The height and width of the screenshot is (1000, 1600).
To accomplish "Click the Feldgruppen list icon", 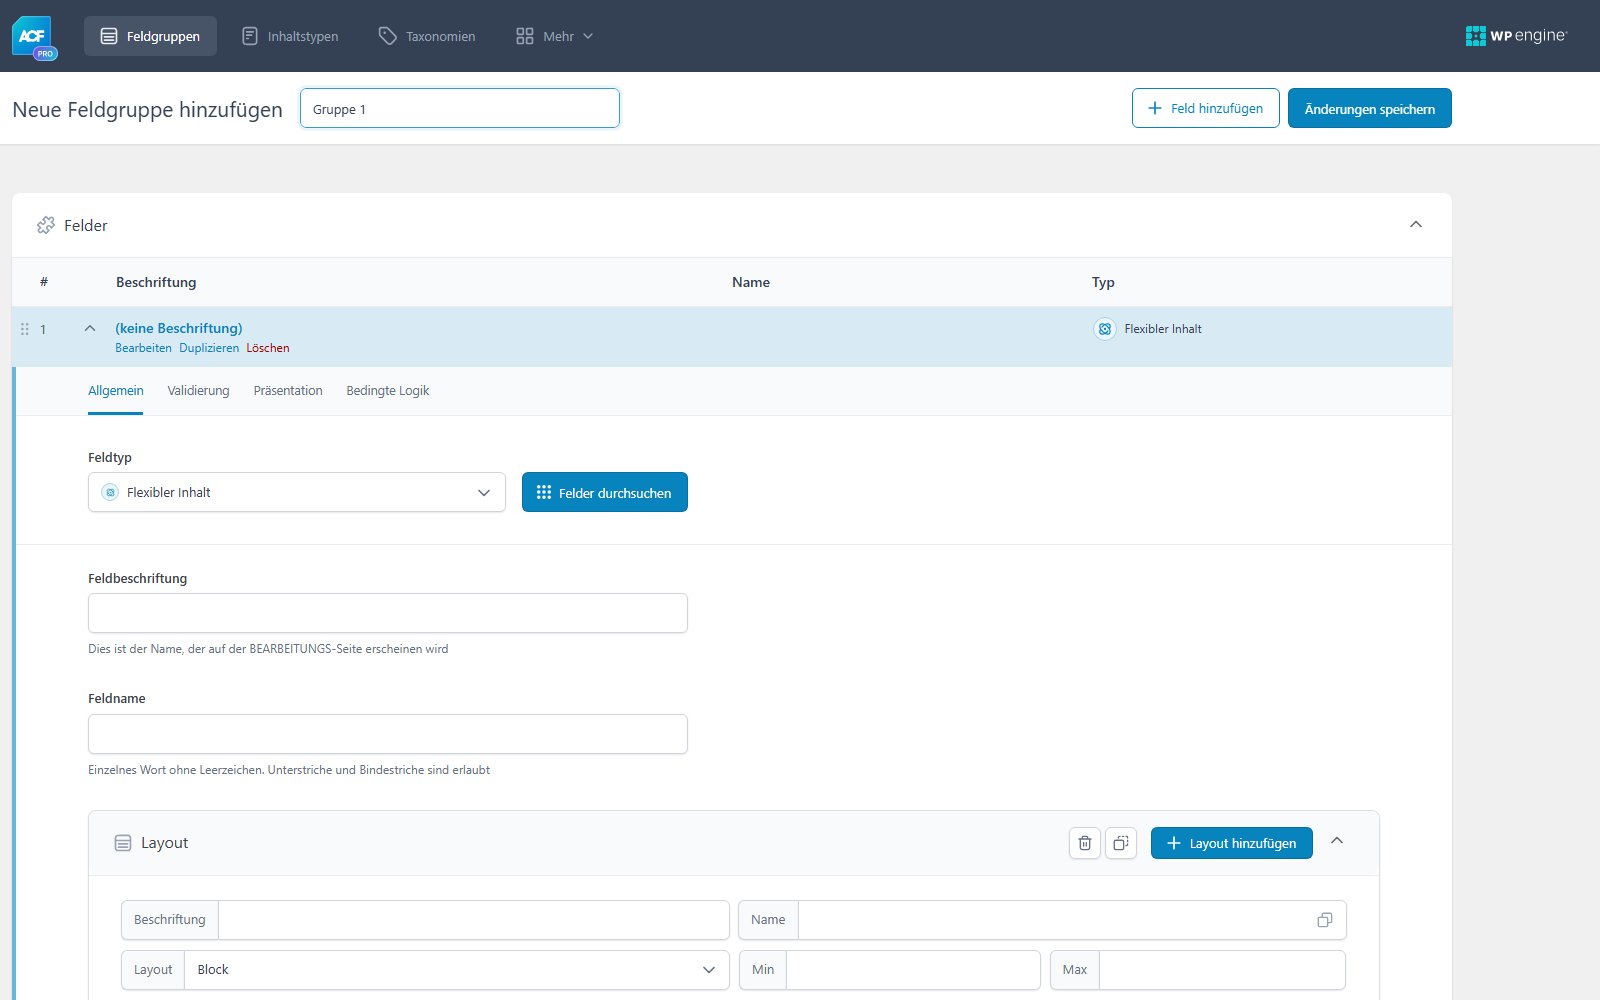I will 109,36.
